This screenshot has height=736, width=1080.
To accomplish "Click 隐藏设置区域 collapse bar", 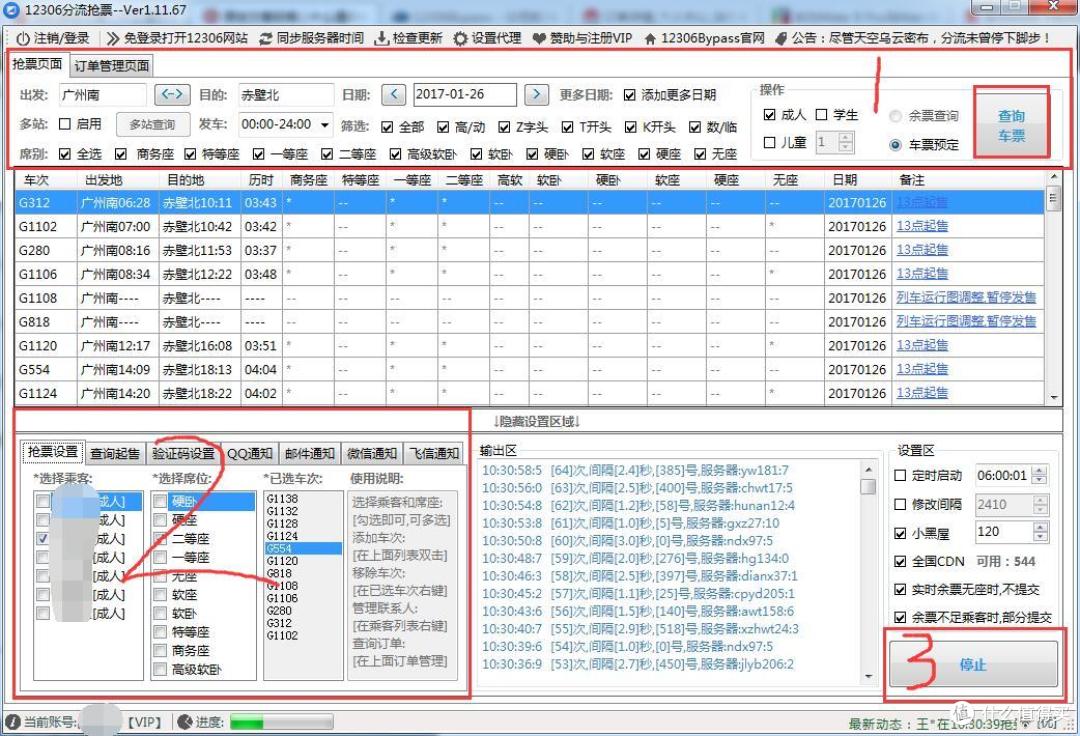I will [x=537, y=421].
